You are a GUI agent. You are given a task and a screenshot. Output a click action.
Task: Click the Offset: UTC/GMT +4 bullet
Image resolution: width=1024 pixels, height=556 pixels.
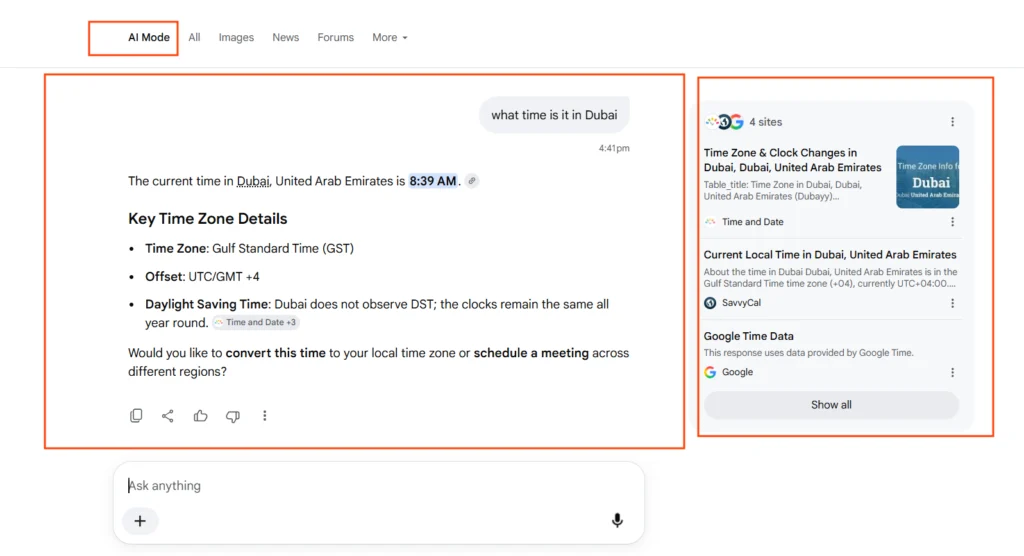click(202, 277)
